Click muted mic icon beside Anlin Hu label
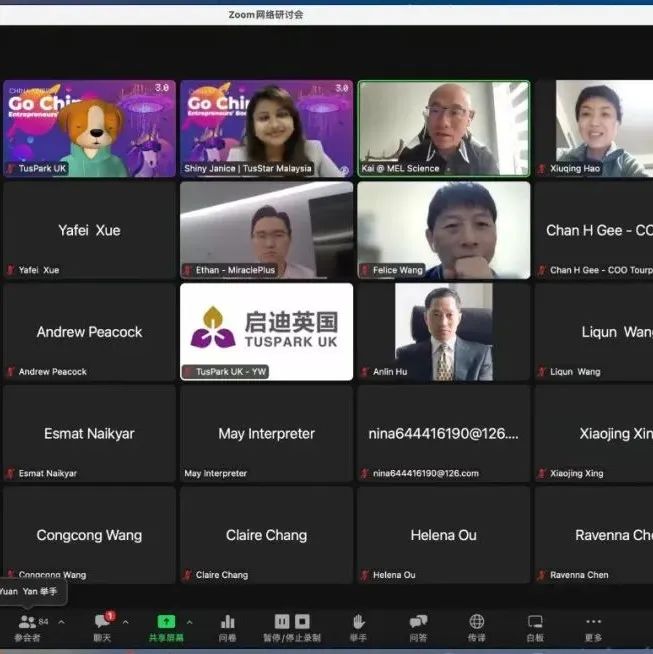The image size is (653, 654). [365, 372]
